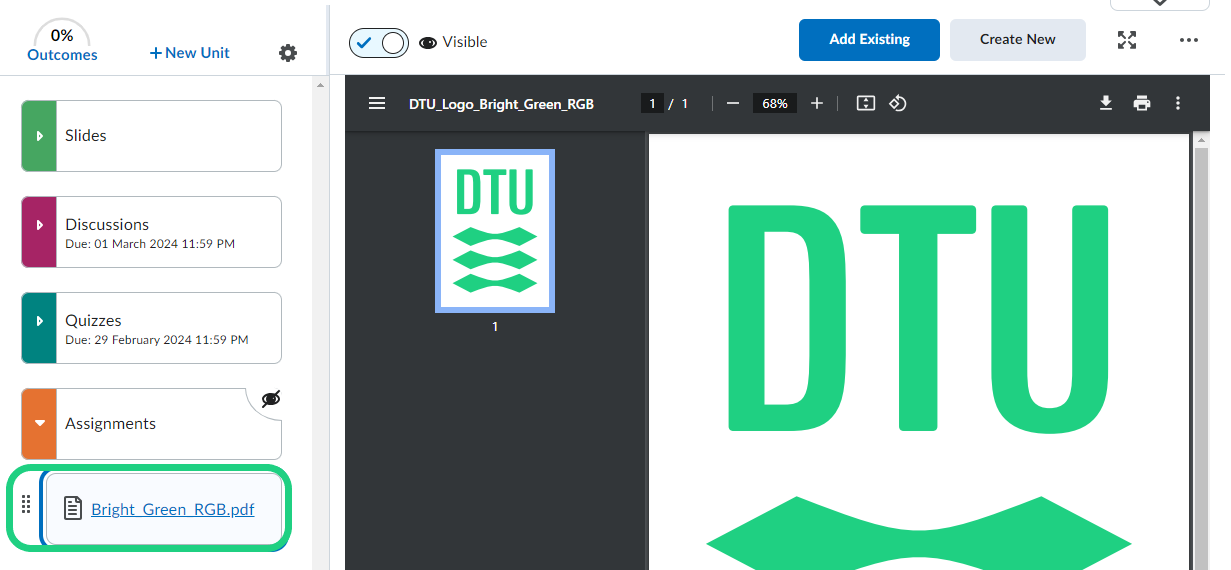This screenshot has width=1231, height=570.
Task: Open the top-right more options menu
Action: point(1188,40)
